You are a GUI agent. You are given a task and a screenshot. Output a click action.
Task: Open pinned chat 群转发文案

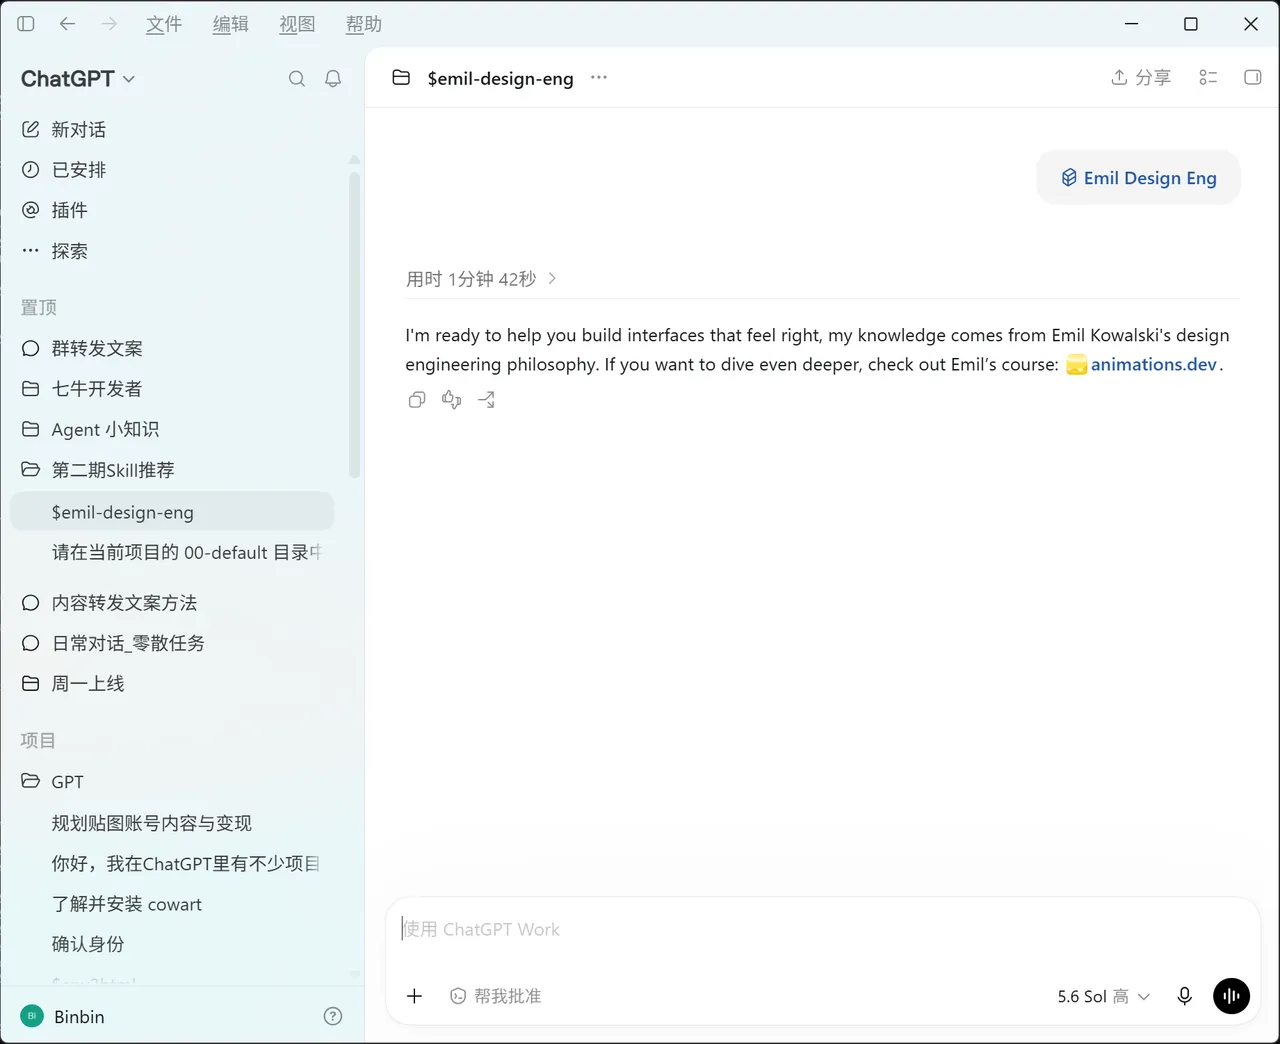pyautogui.click(x=172, y=349)
